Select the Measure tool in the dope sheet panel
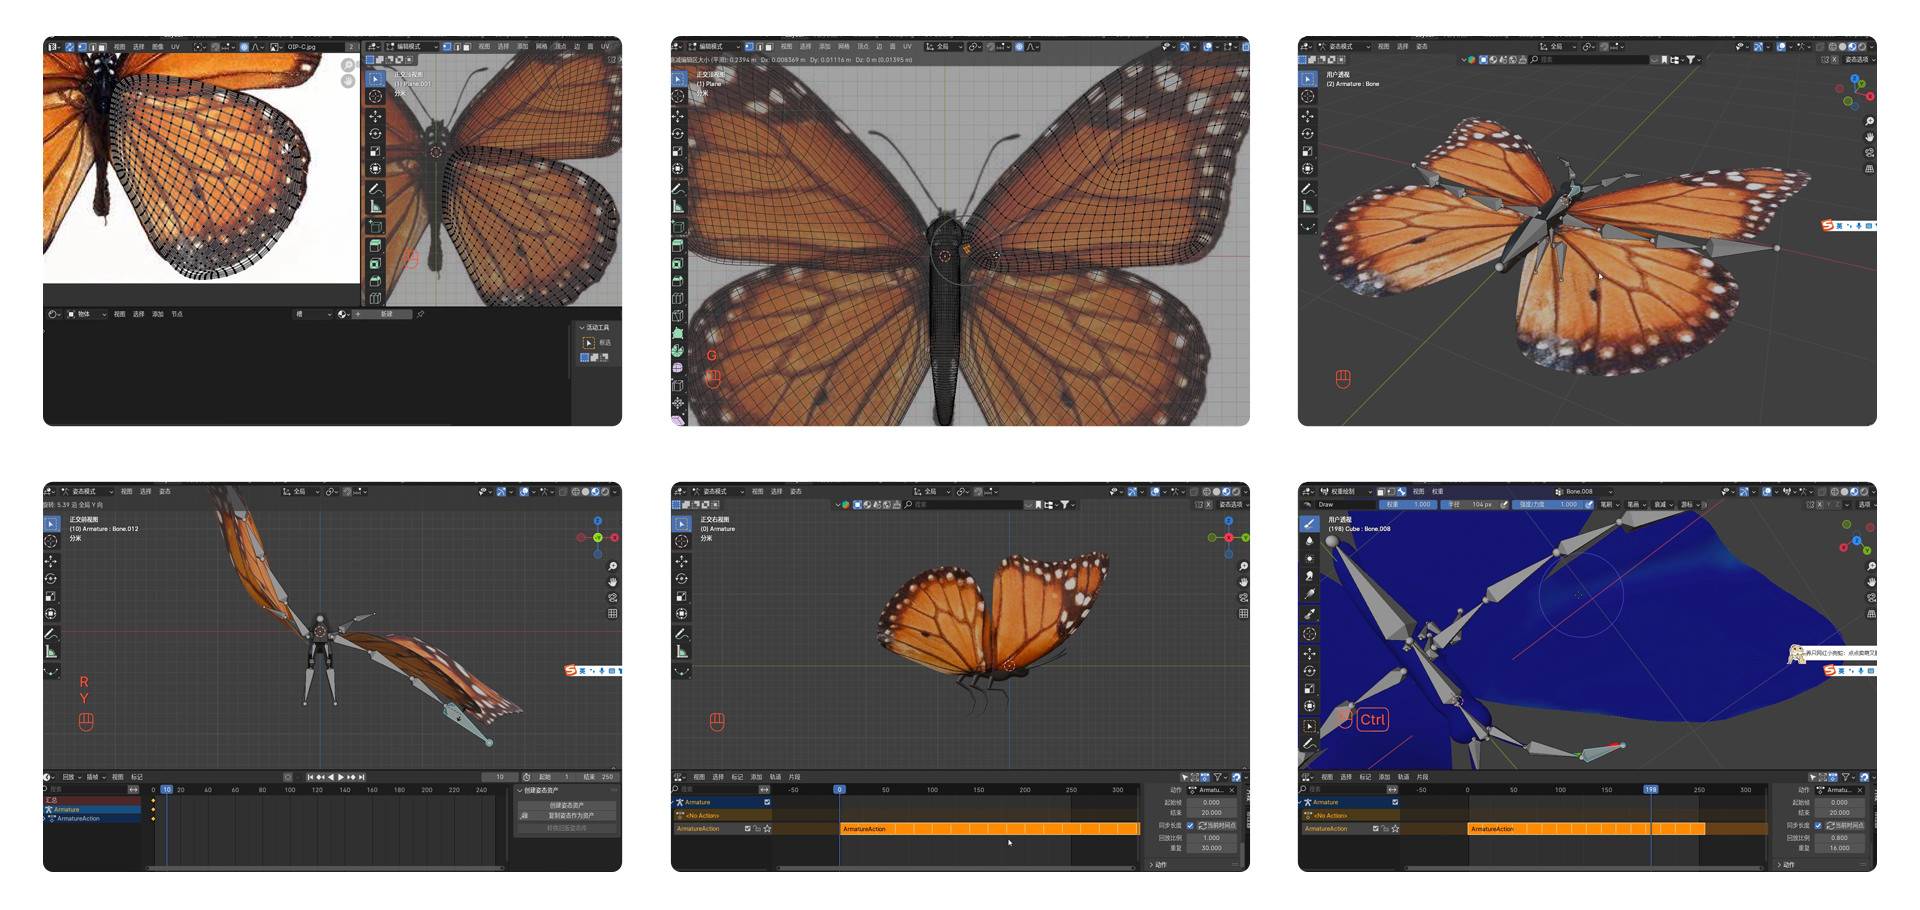The width and height of the screenshot is (1920, 910). (51, 652)
